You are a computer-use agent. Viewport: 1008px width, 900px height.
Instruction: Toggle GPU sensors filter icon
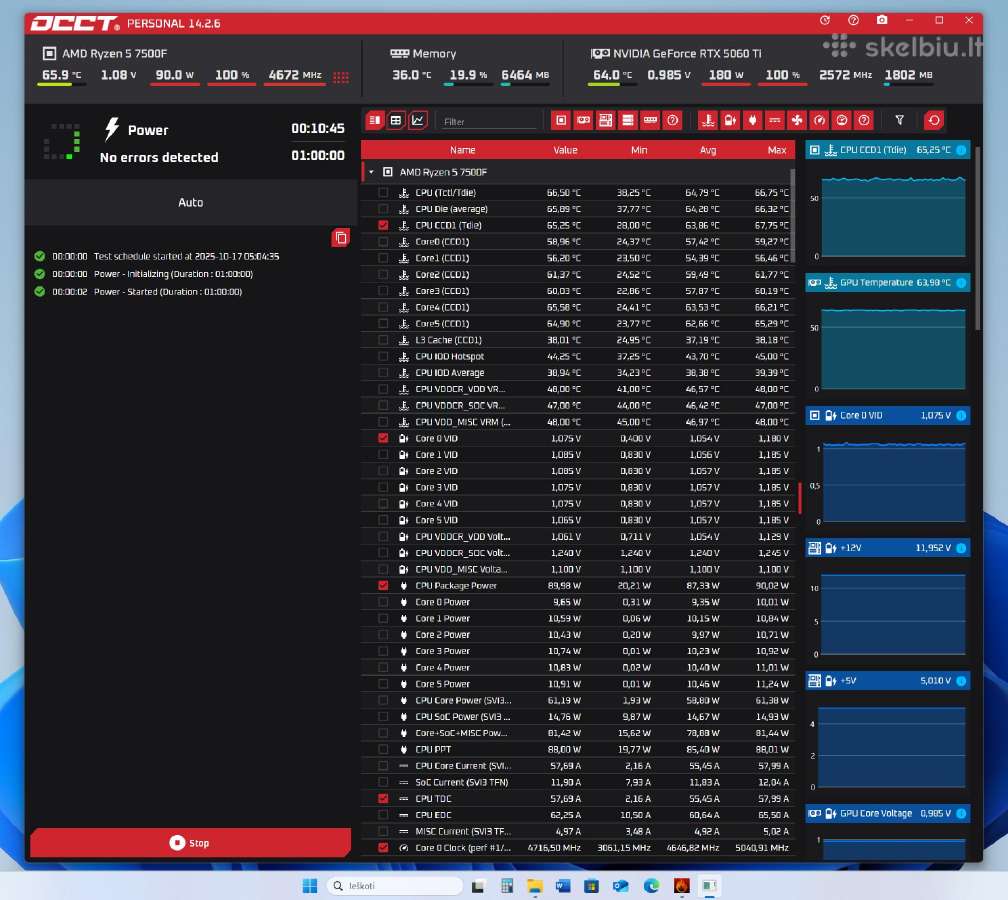click(x=583, y=120)
